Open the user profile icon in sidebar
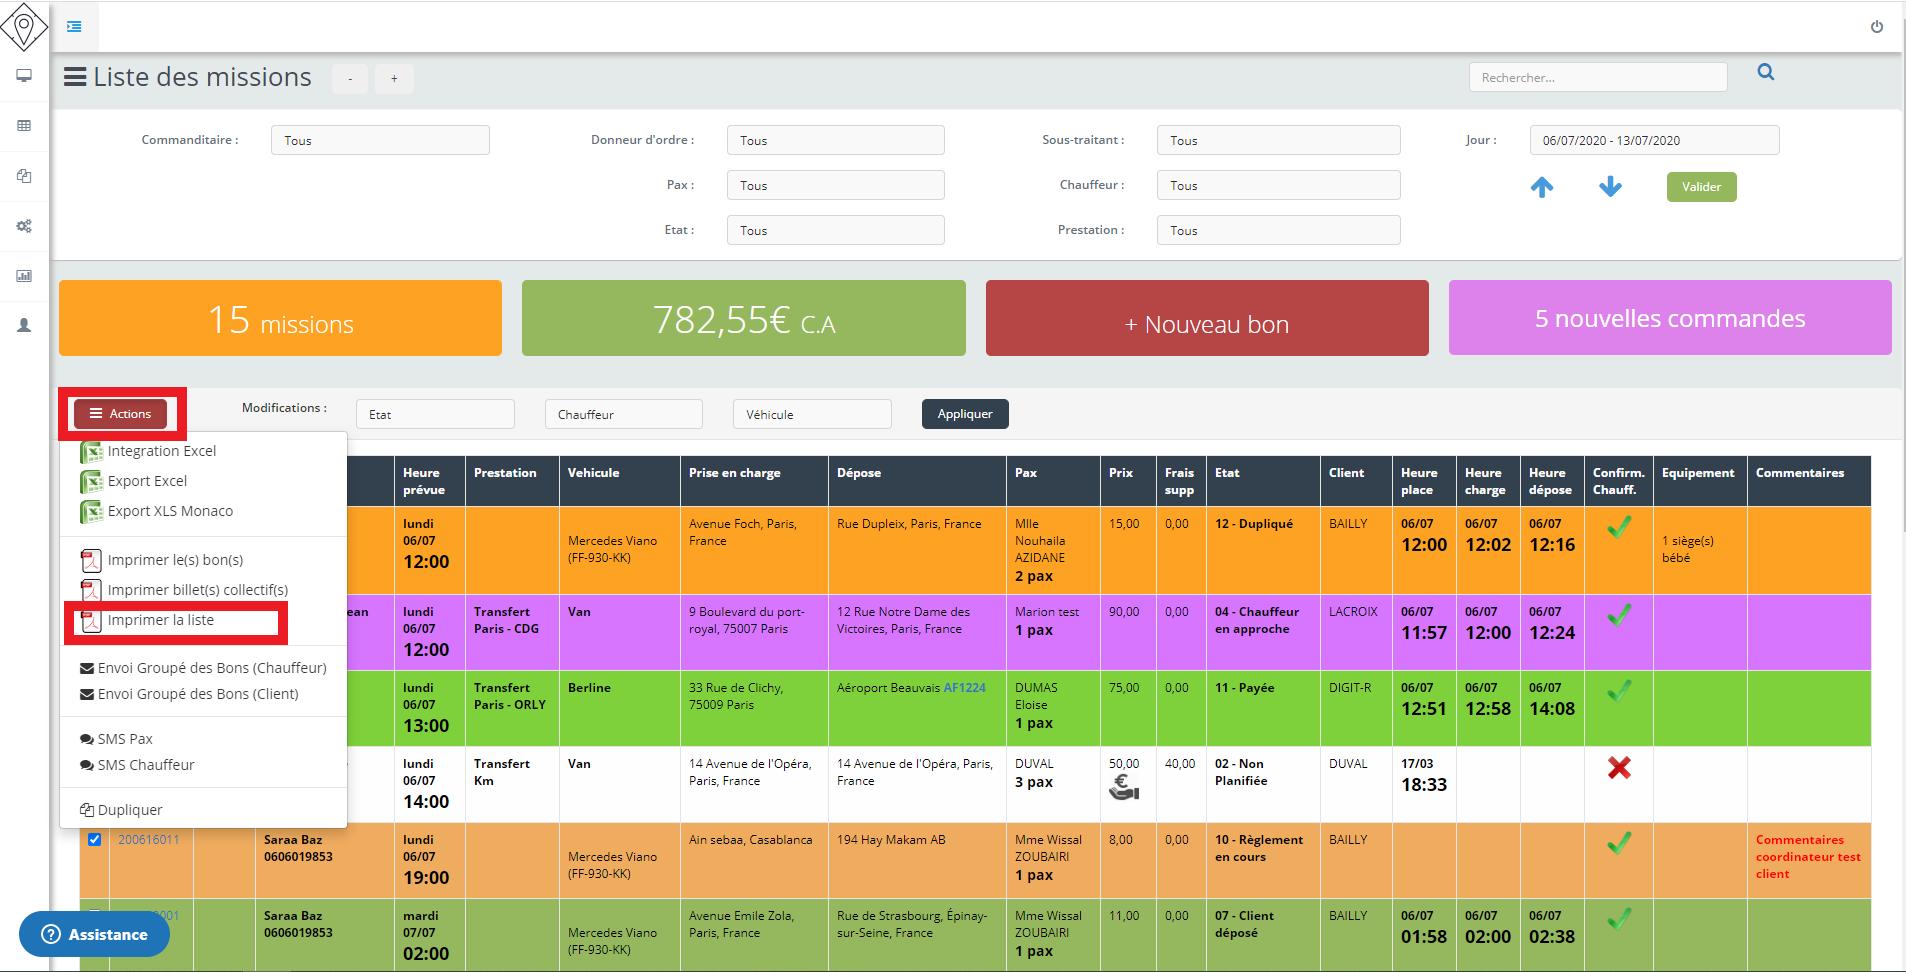This screenshot has width=1906, height=972. pos(24,326)
